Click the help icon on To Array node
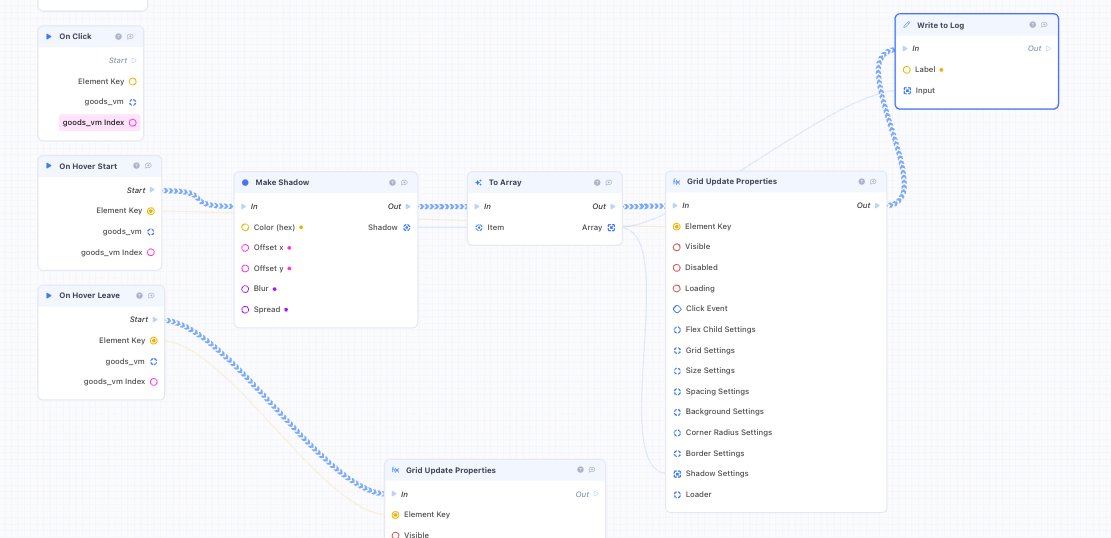Viewport: 1111px width, 538px height. click(x=597, y=182)
